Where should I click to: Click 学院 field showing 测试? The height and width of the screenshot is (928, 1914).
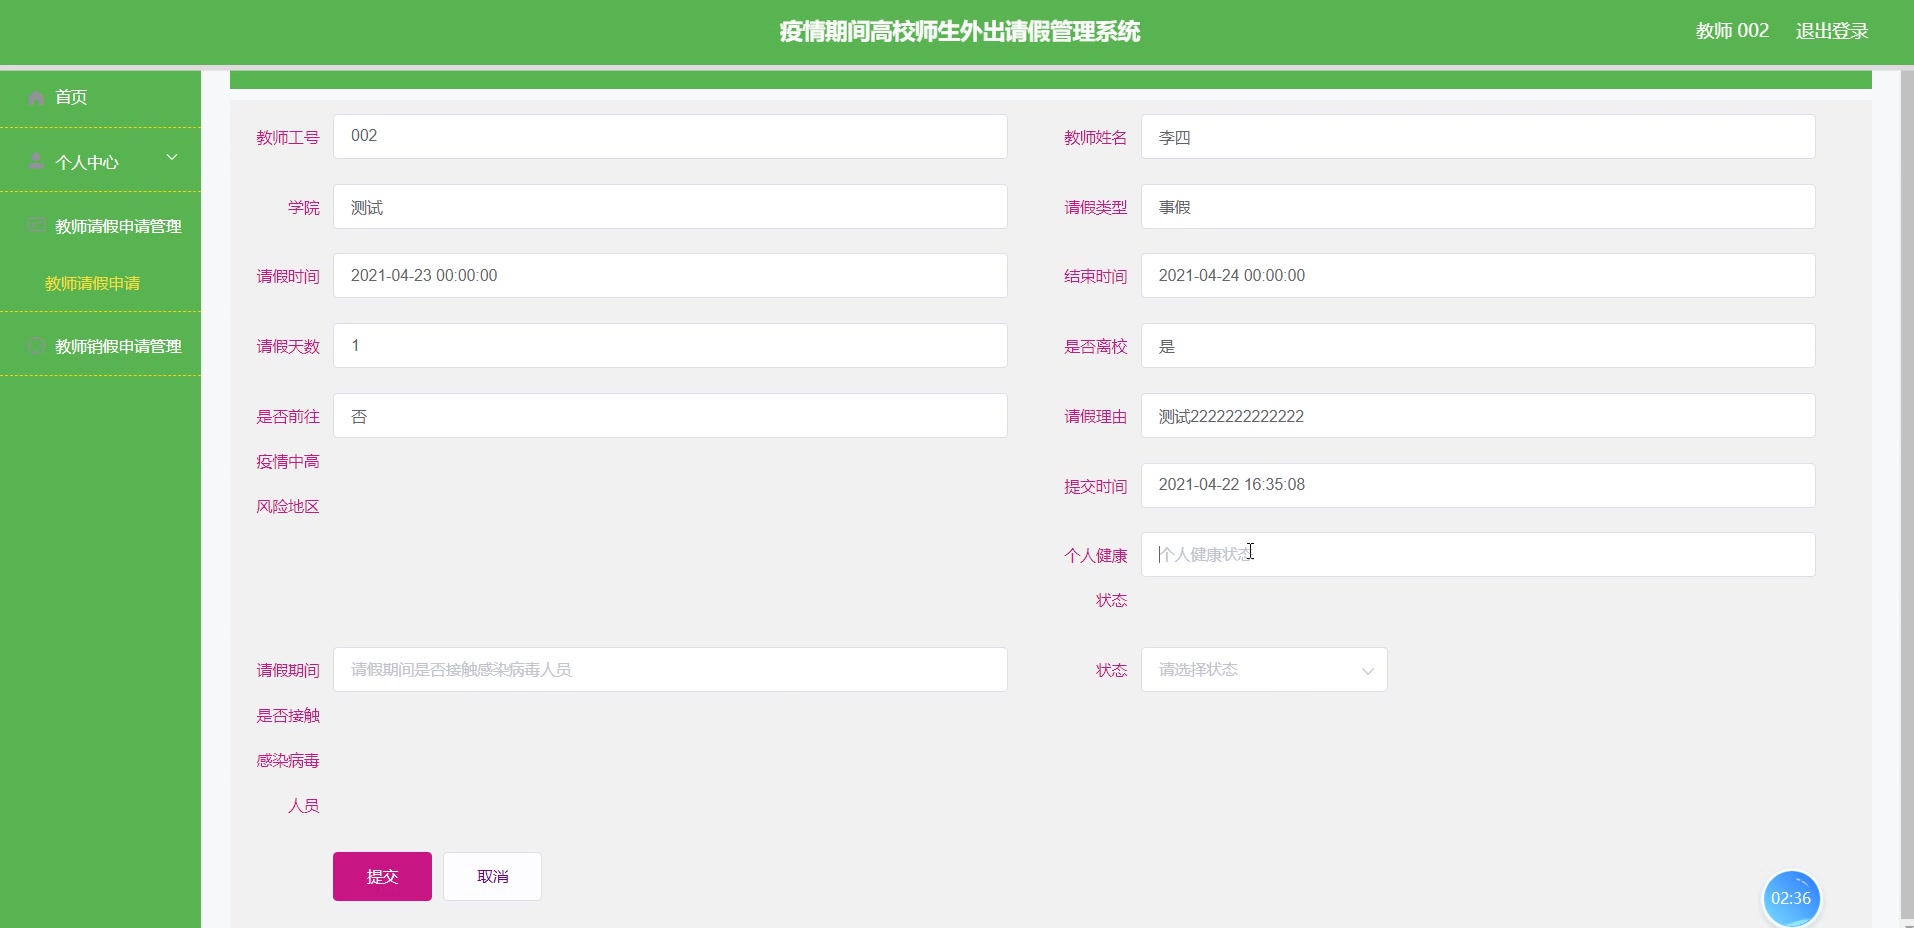pyautogui.click(x=670, y=206)
